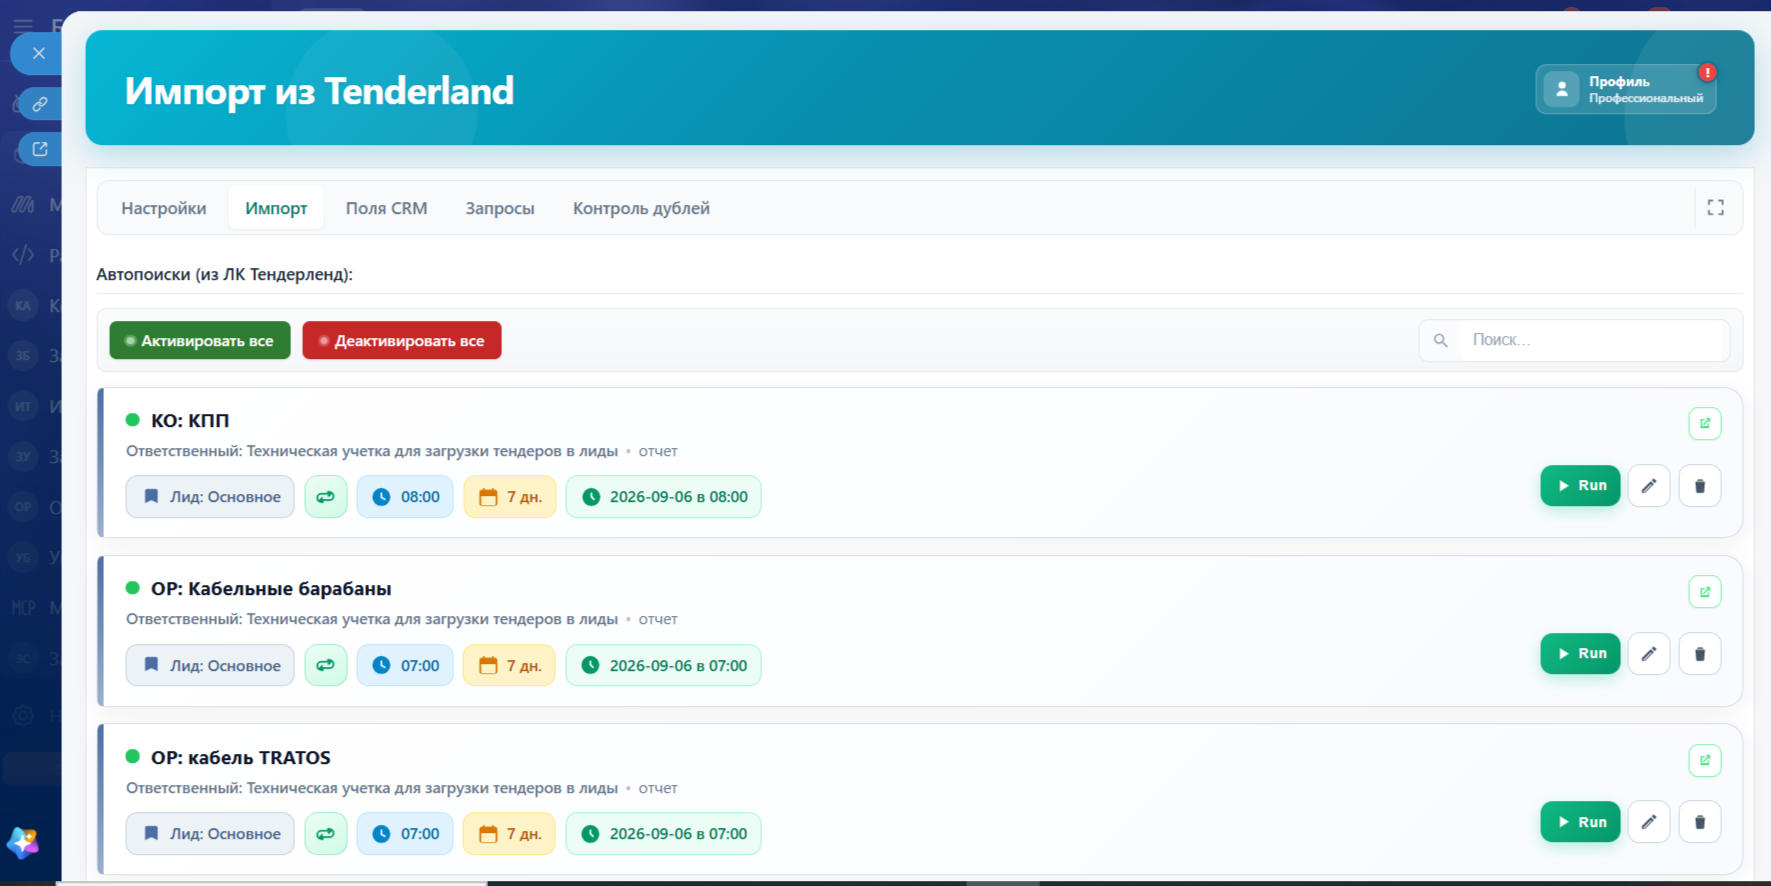Delete the КО: КПП autosearch
The height and width of the screenshot is (886, 1771).
[1699, 486]
